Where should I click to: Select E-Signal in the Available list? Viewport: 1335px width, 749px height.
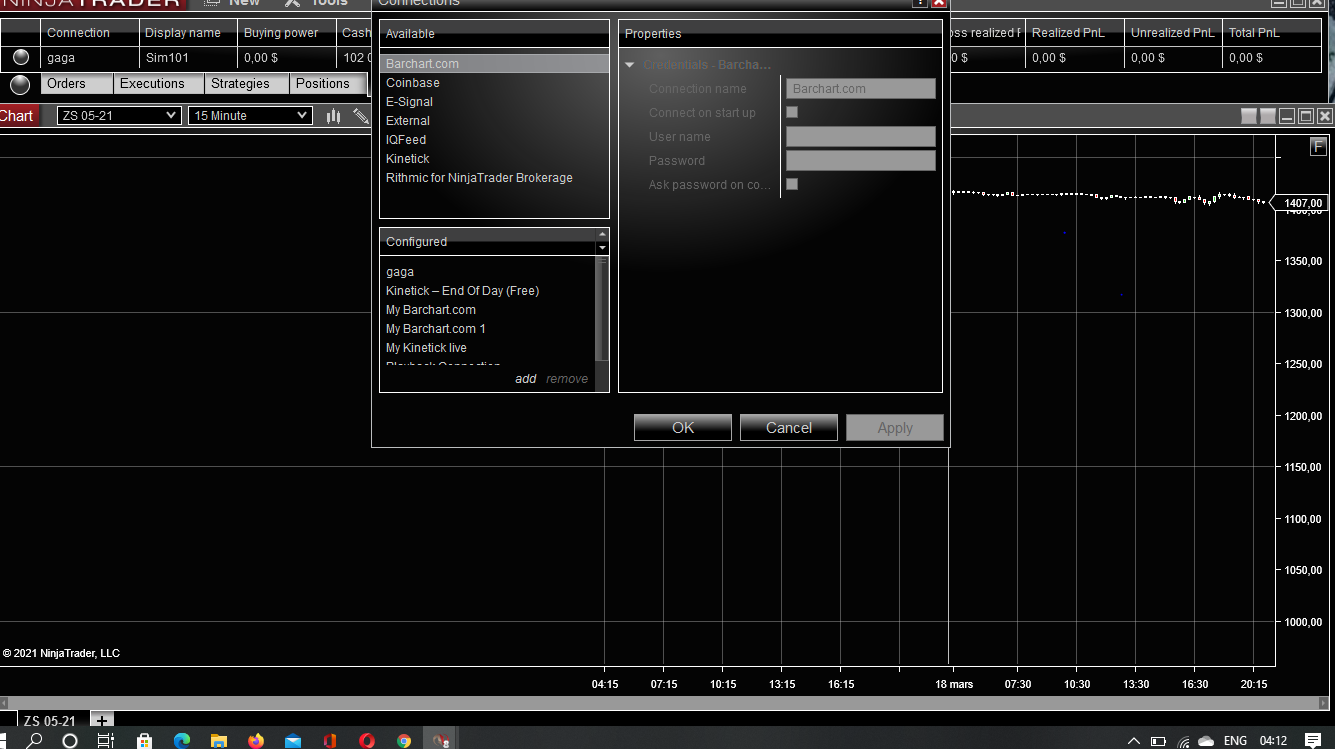click(494, 102)
